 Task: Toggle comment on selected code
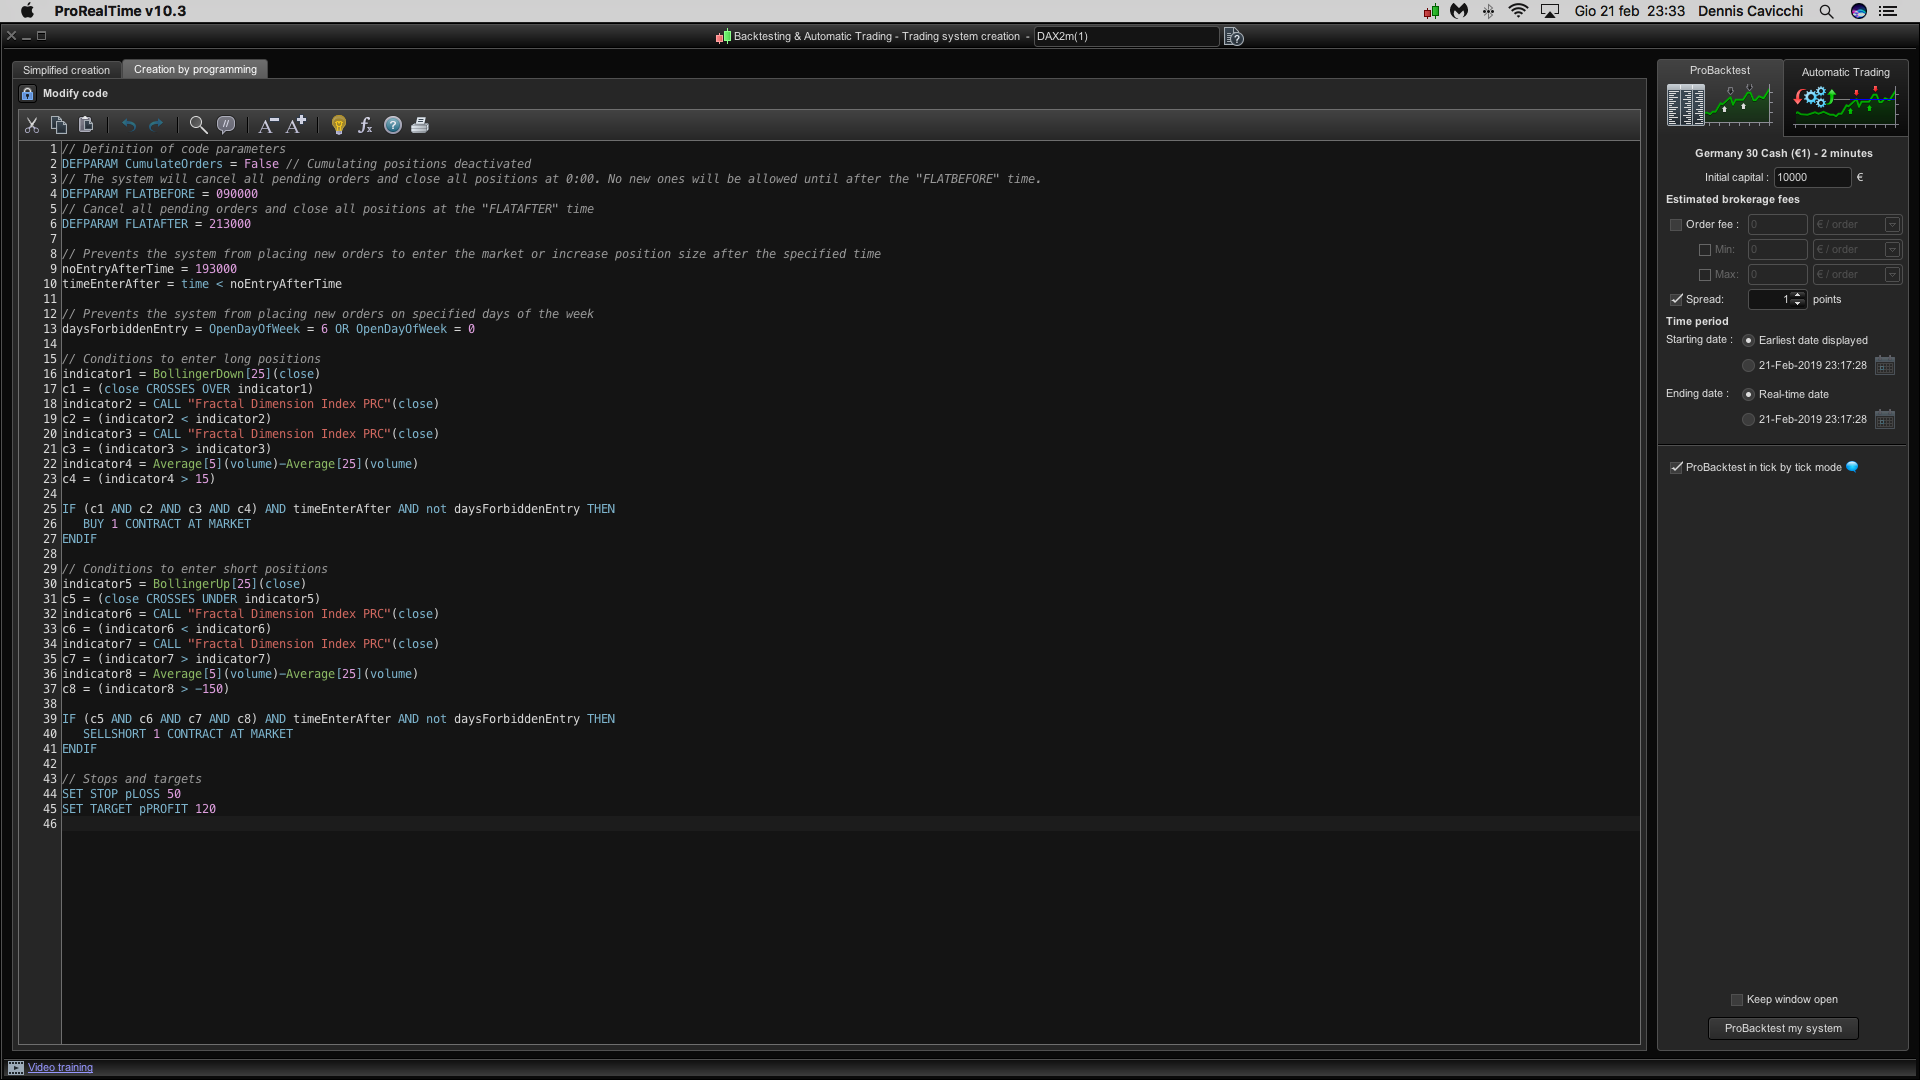226,125
